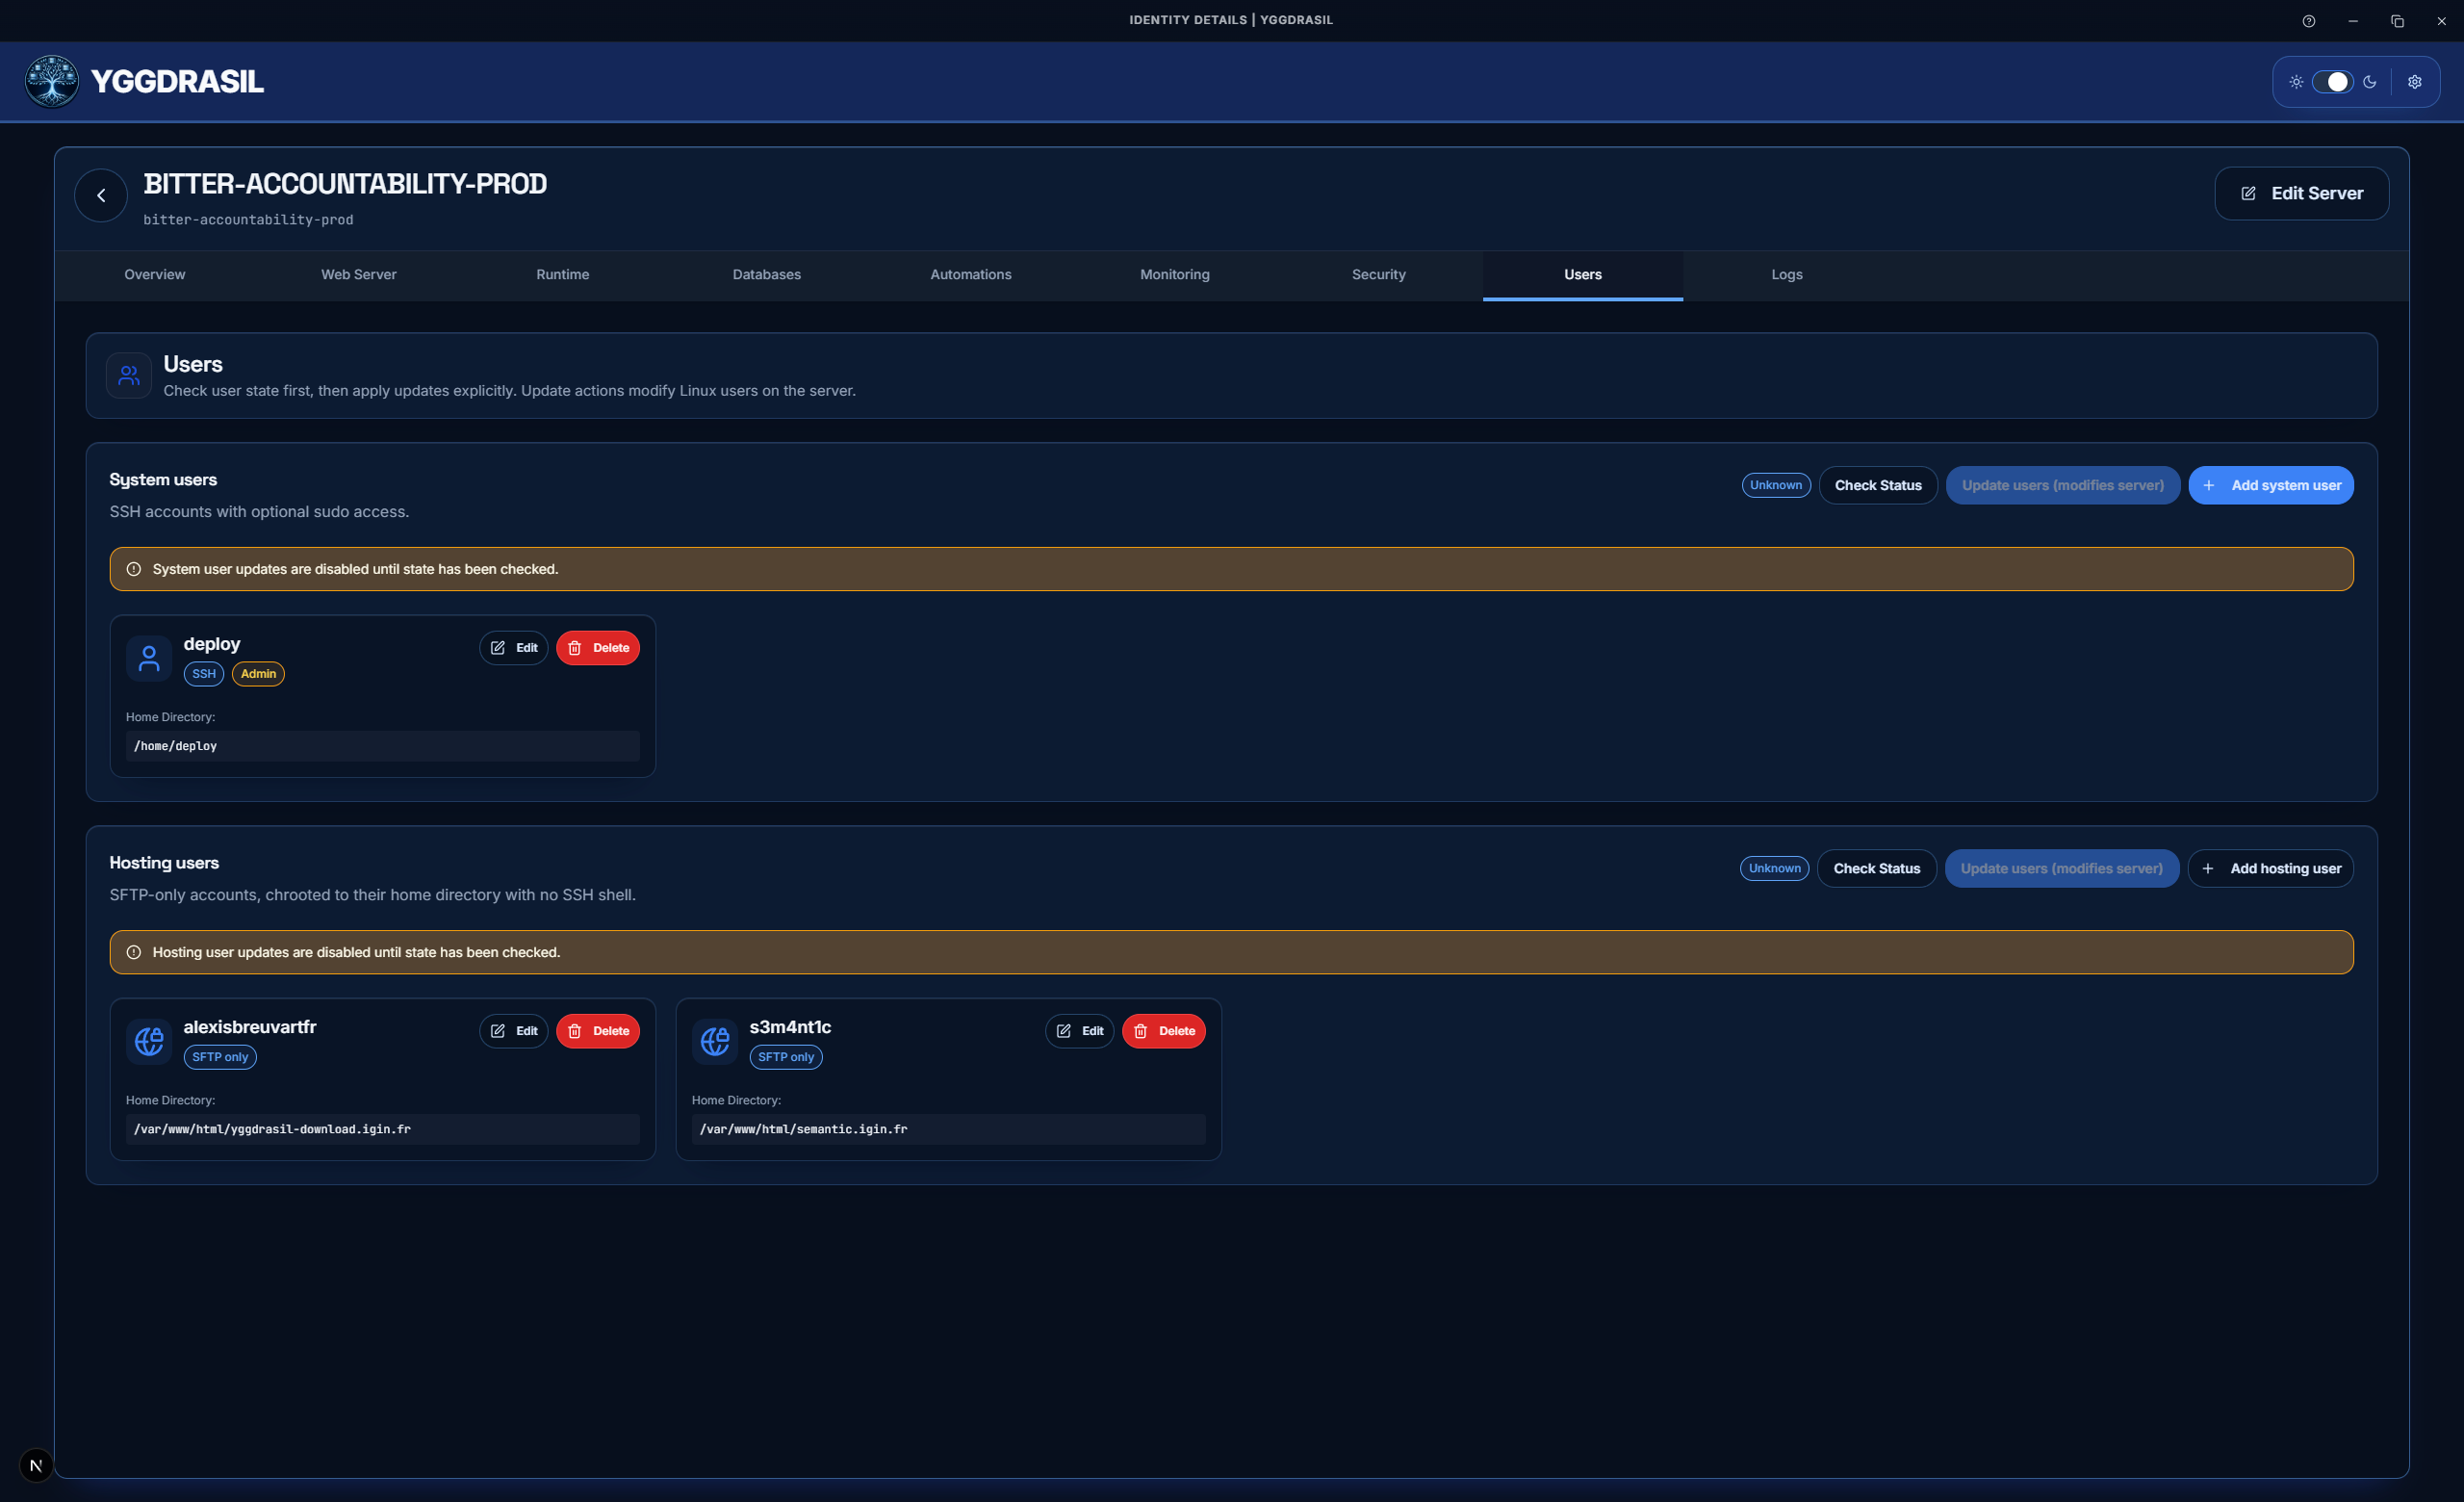This screenshot has width=2464, height=1502.
Task: Click the deploy user avatar icon
Action: pyautogui.click(x=148, y=658)
